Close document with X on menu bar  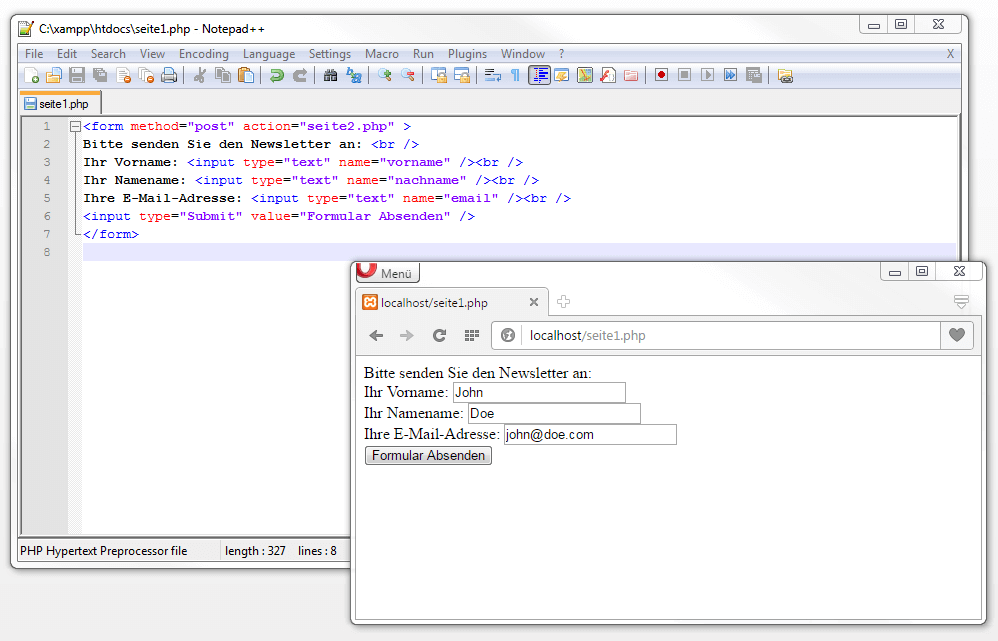950,54
